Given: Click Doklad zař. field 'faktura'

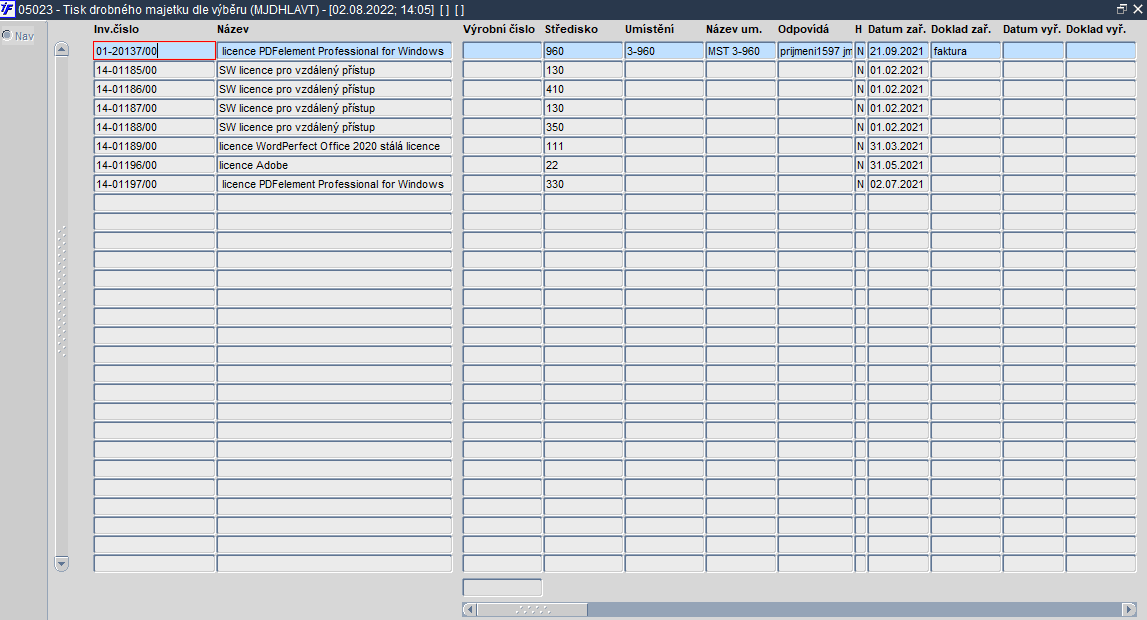Looking at the screenshot, I should (x=966, y=50).
